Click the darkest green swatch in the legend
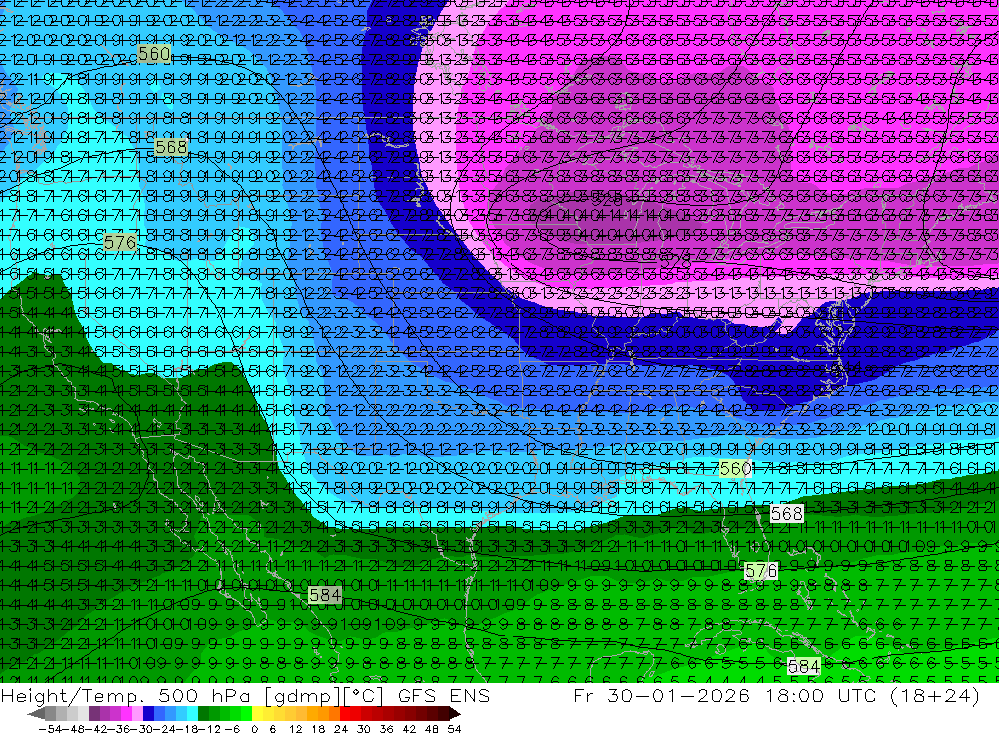The height and width of the screenshot is (733, 1000). coord(203,714)
